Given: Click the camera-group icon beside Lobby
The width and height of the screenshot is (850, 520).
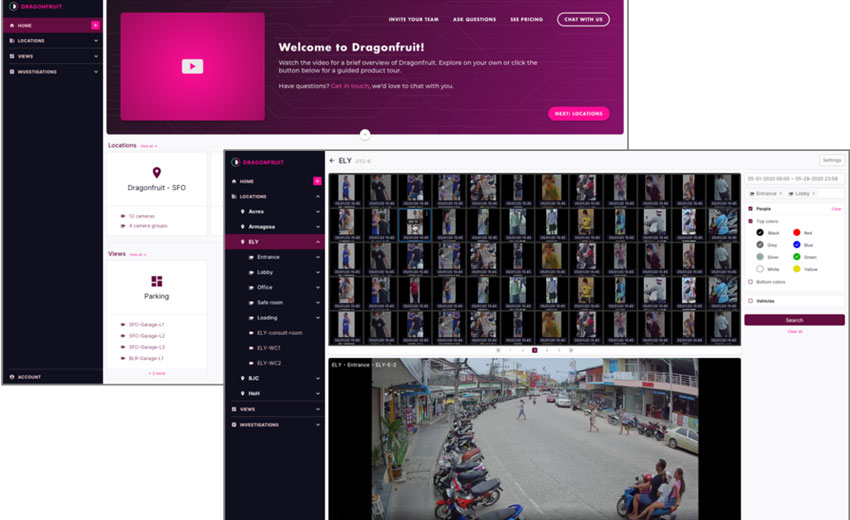Looking at the screenshot, I should [251, 272].
